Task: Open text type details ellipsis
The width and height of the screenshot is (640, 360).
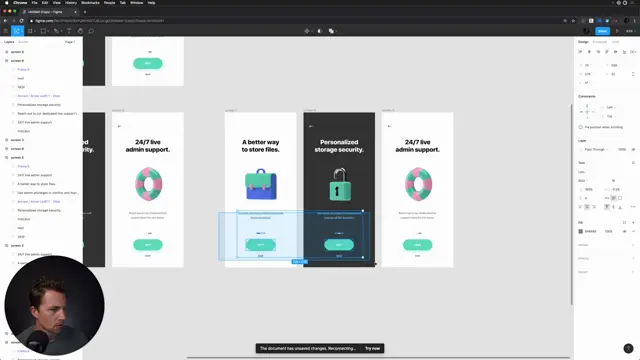Action: [633, 207]
